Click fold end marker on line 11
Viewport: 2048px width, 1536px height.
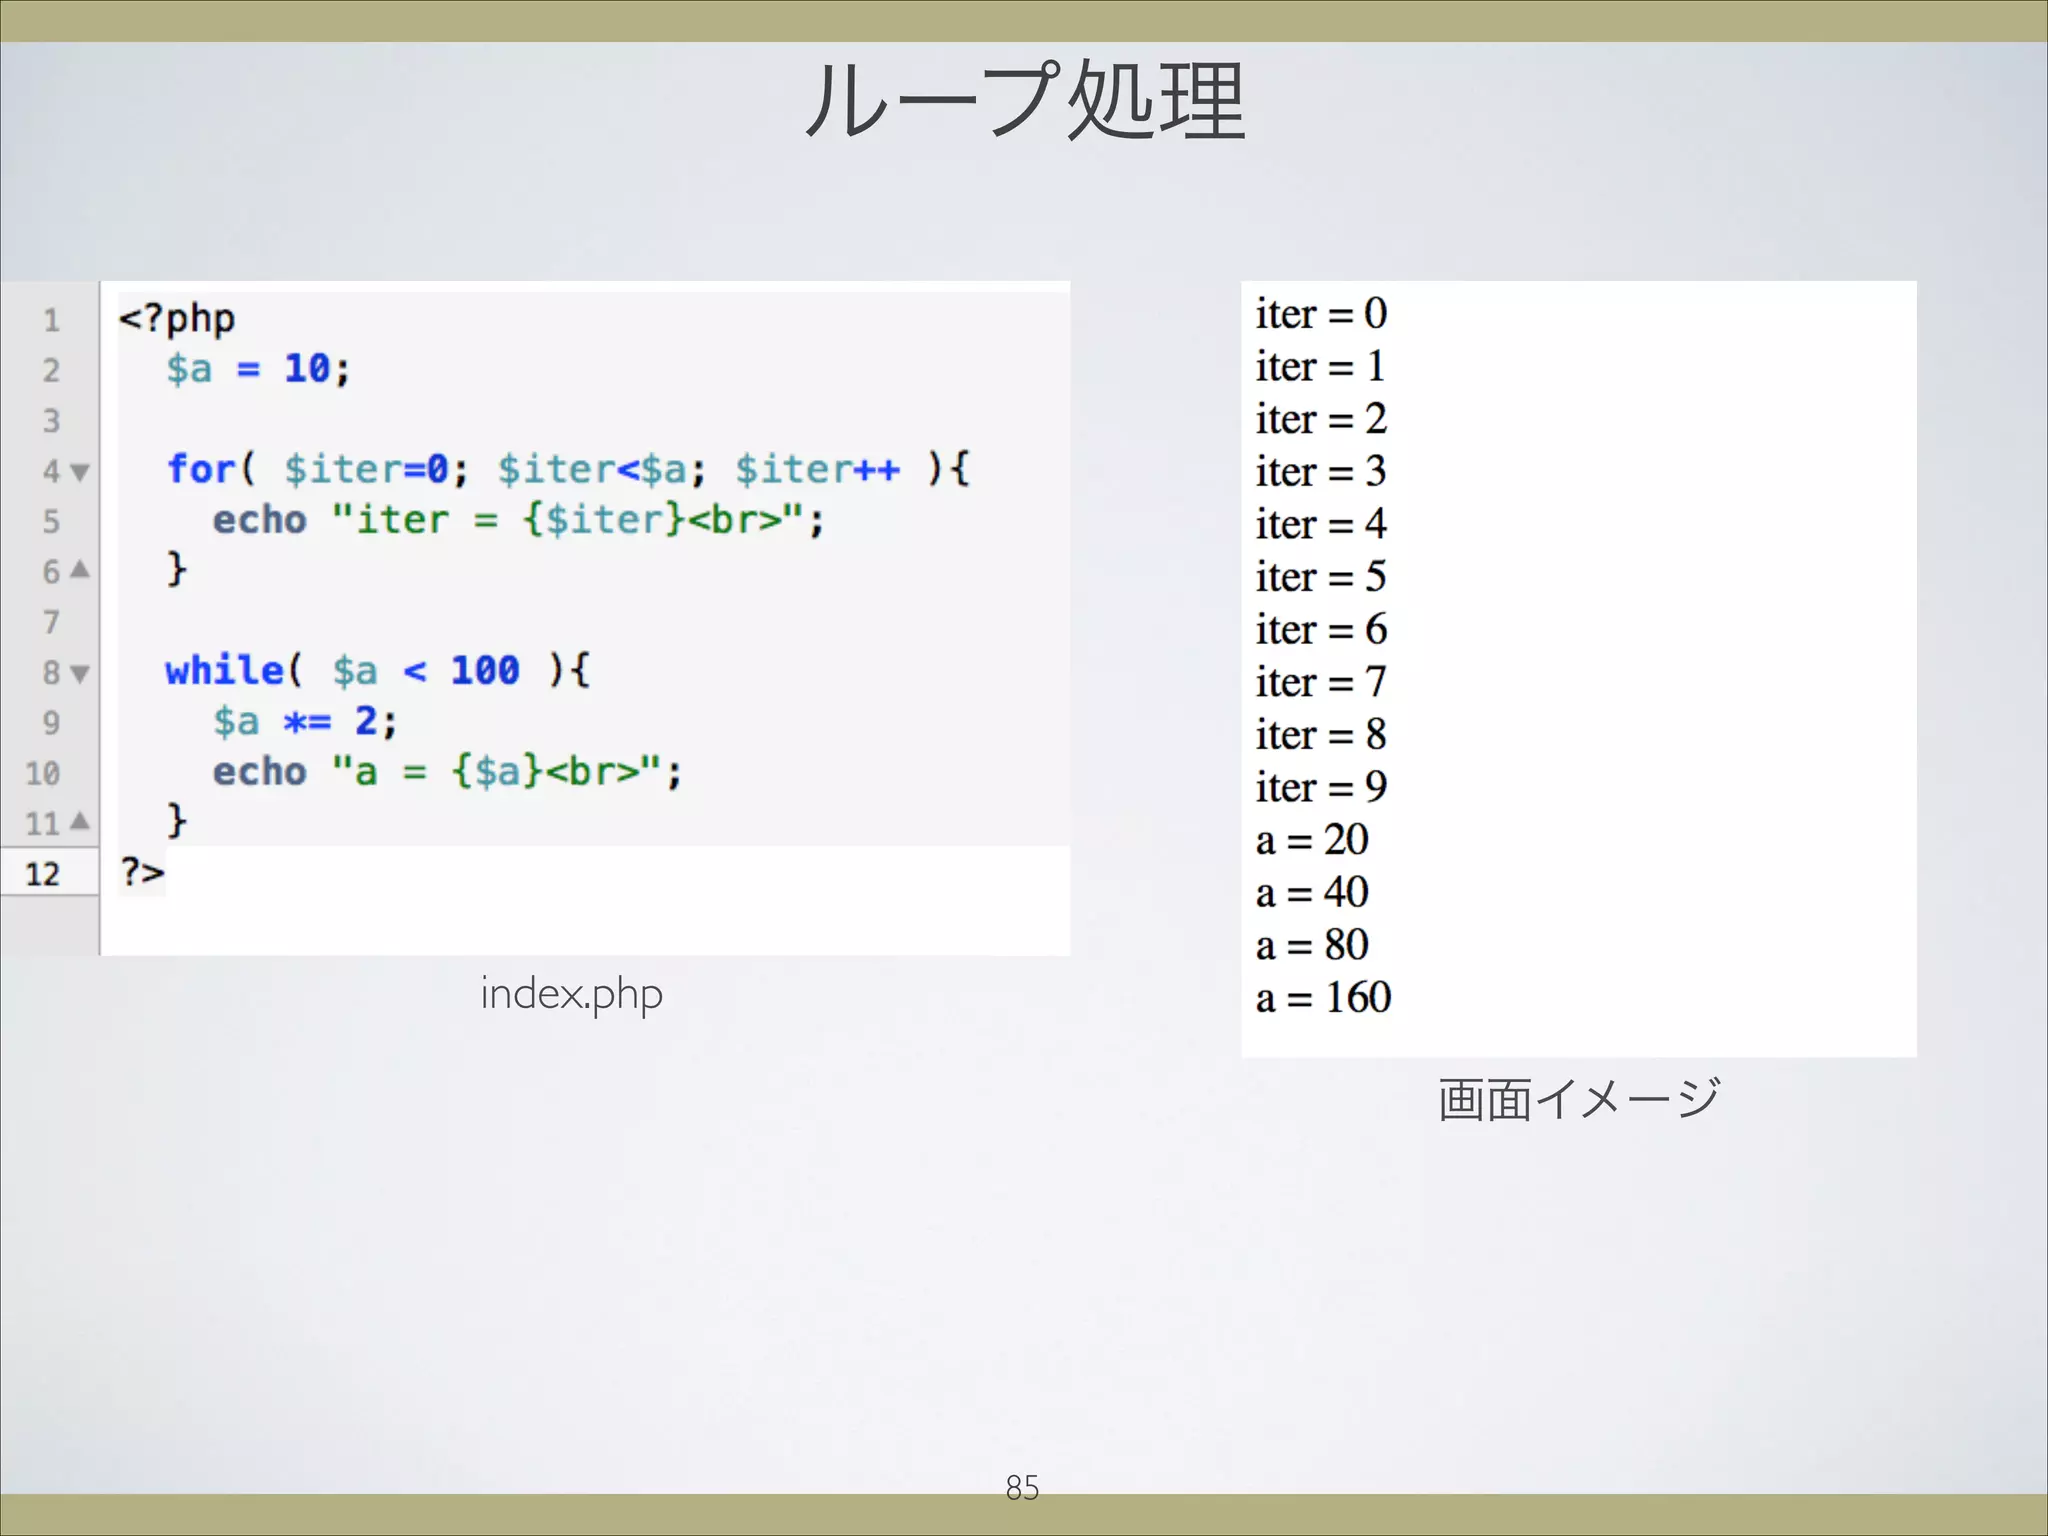point(80,822)
